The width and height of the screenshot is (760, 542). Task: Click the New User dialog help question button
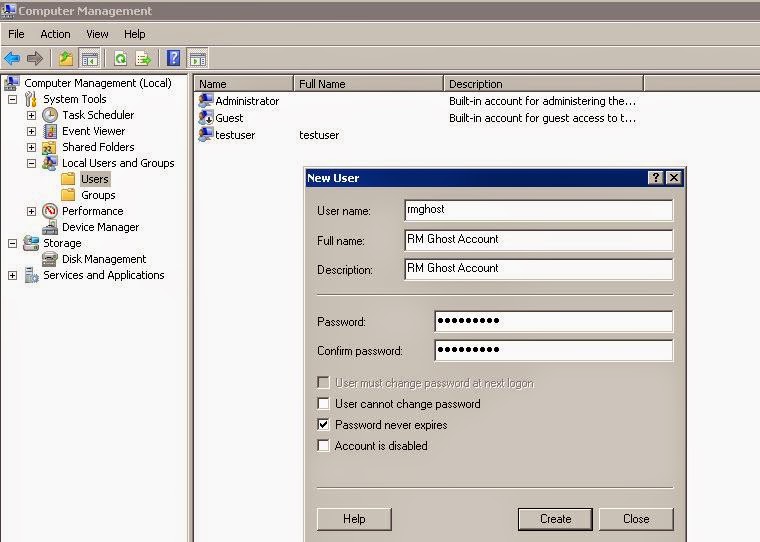click(x=655, y=178)
